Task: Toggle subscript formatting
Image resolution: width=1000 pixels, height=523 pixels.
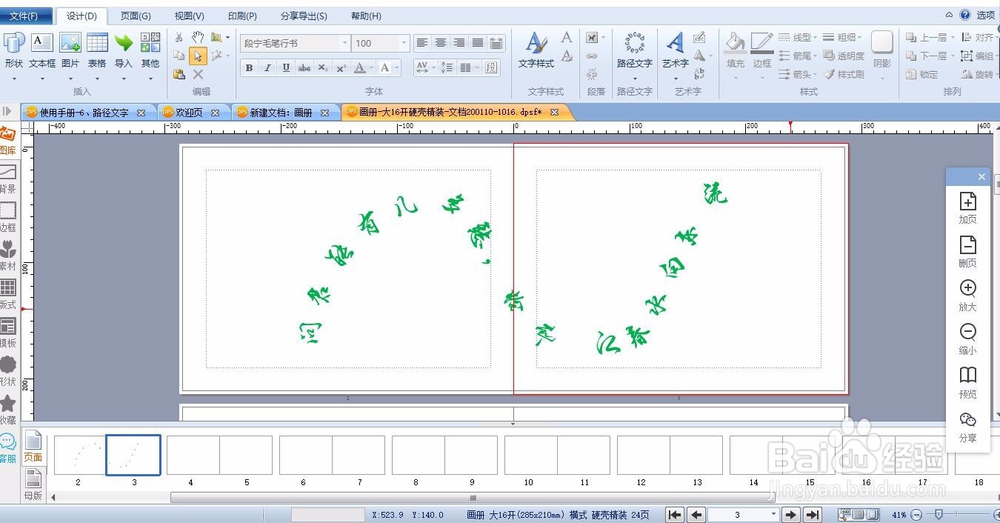Action: 323,68
